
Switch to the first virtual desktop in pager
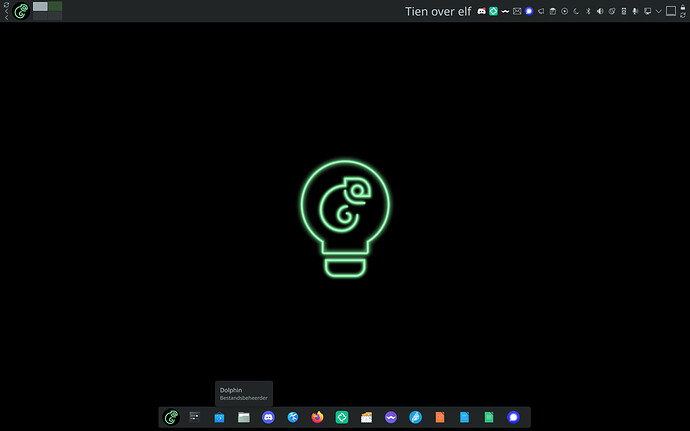[x=40, y=6]
